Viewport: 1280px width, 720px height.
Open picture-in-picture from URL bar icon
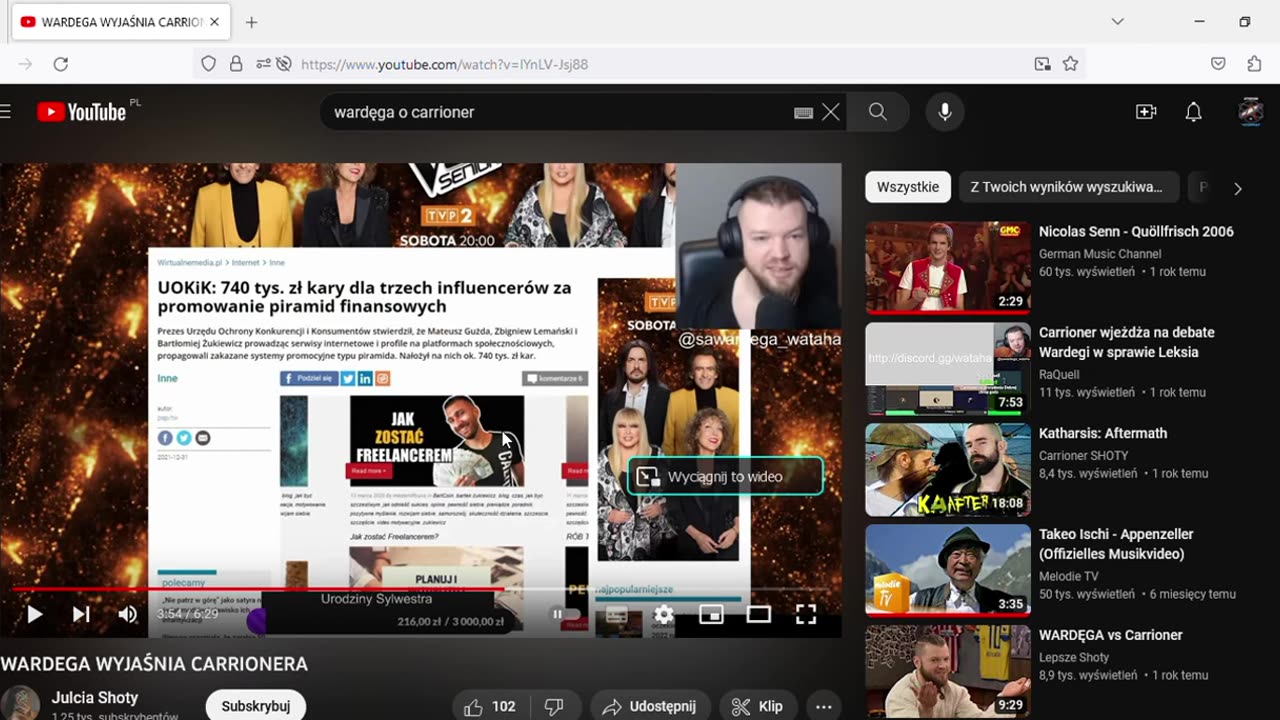[1042, 64]
